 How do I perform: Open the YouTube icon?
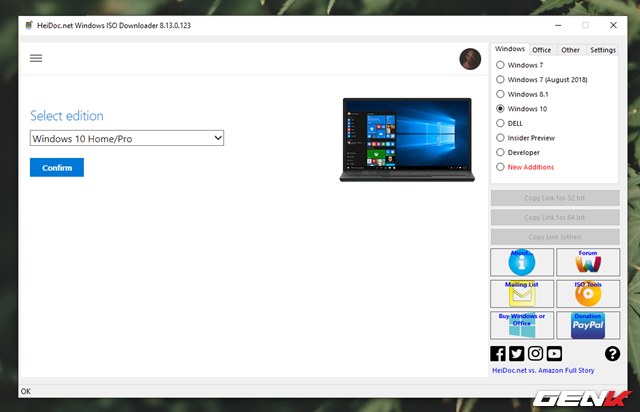[x=554, y=354]
